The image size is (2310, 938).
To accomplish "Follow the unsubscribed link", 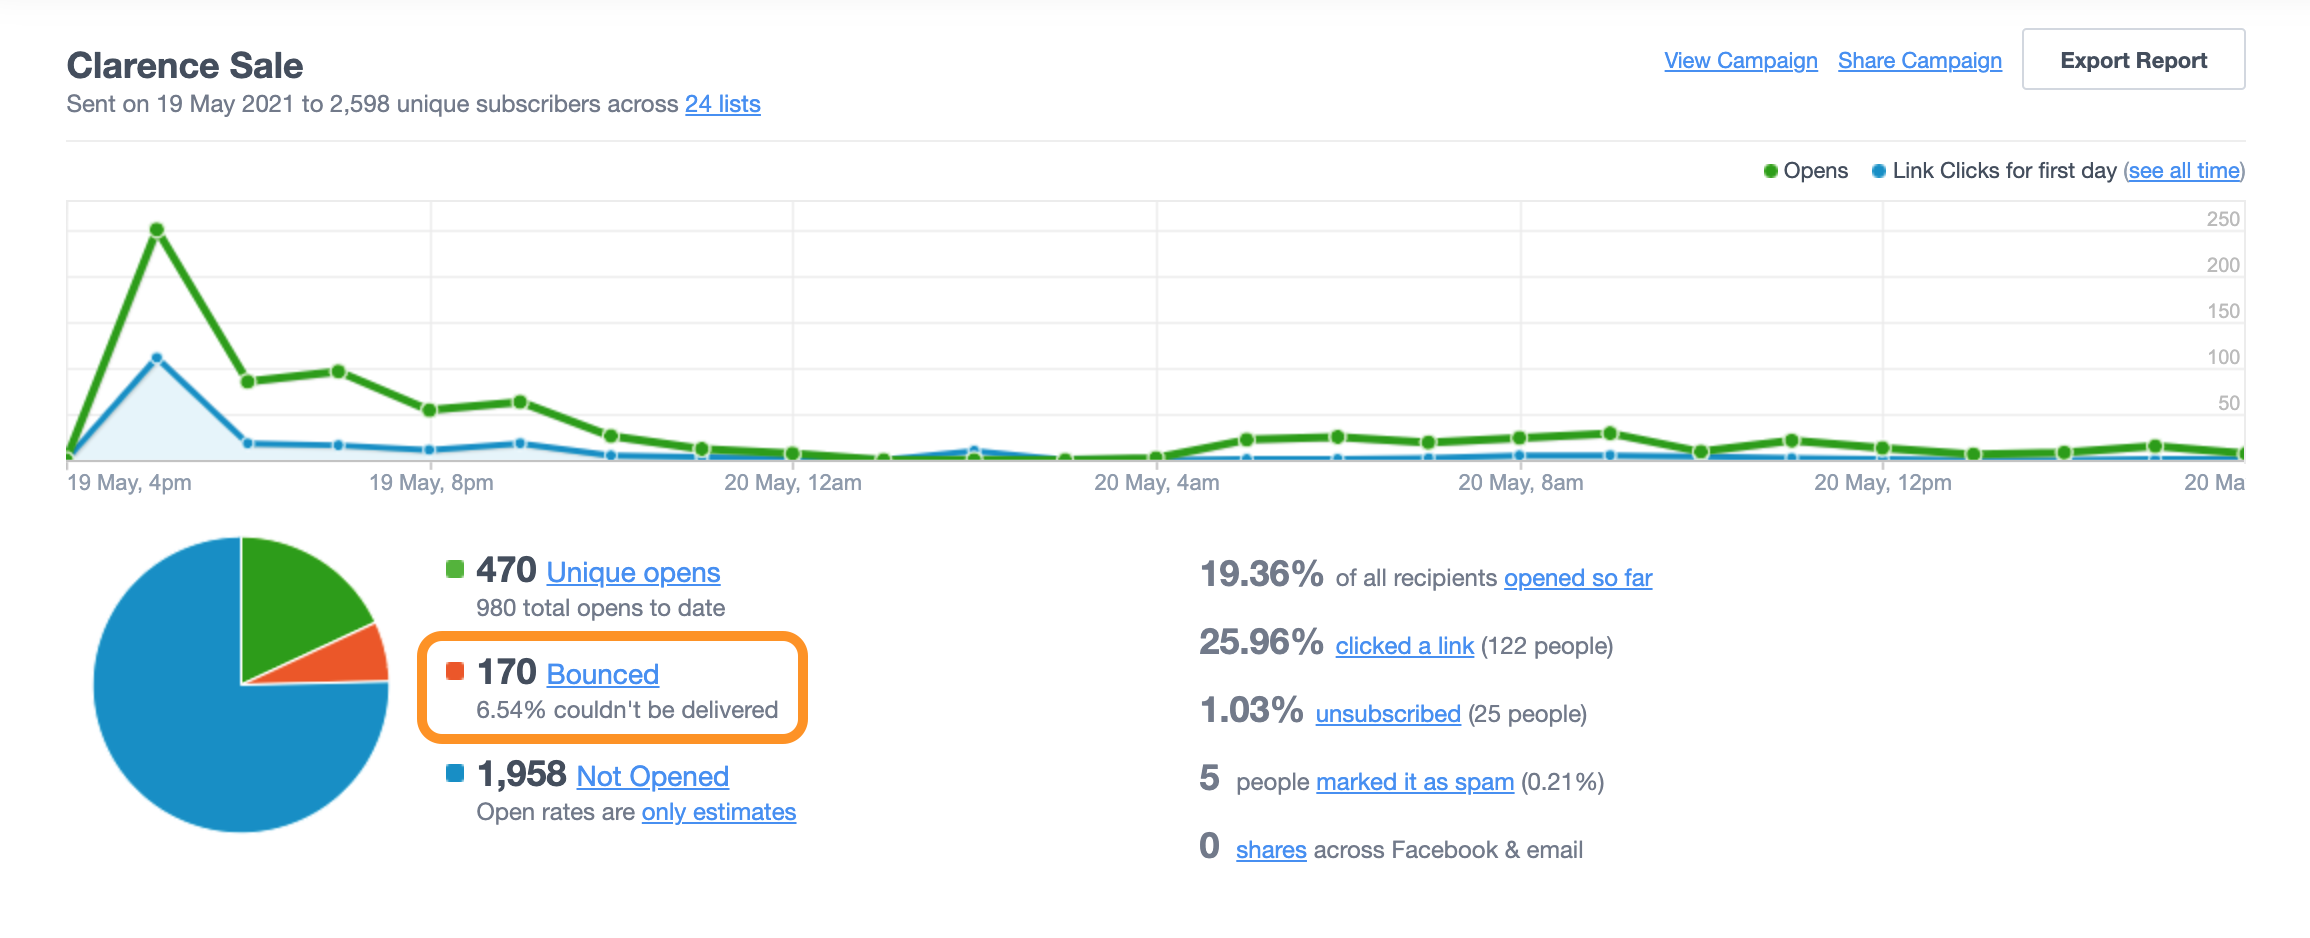I will (x=1389, y=714).
